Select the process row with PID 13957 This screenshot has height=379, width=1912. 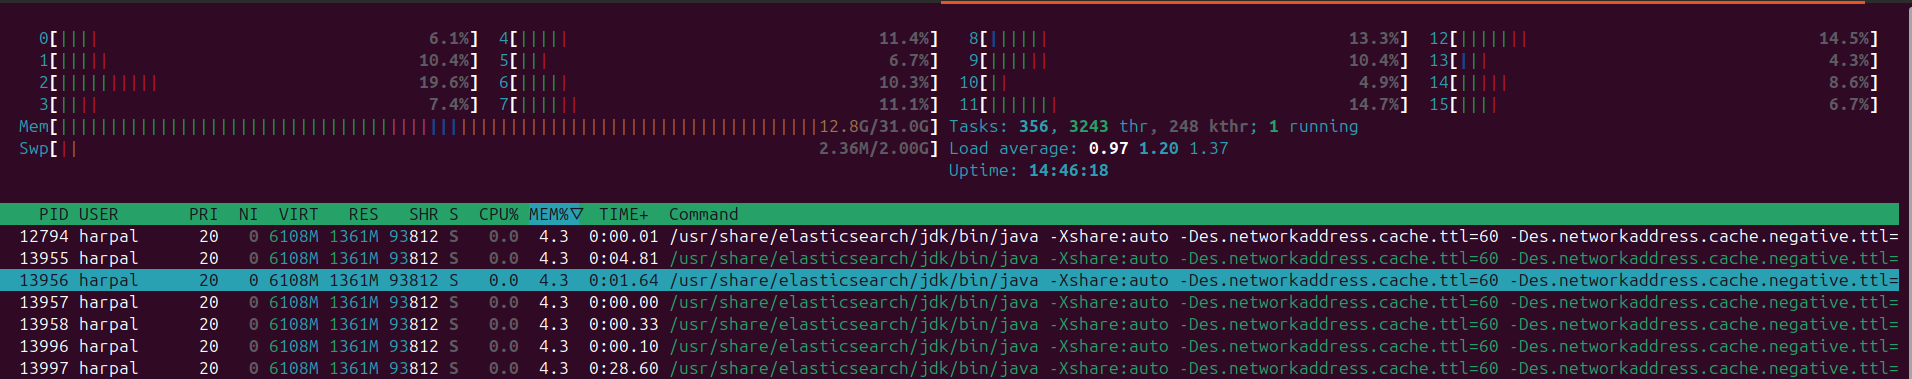(x=949, y=302)
